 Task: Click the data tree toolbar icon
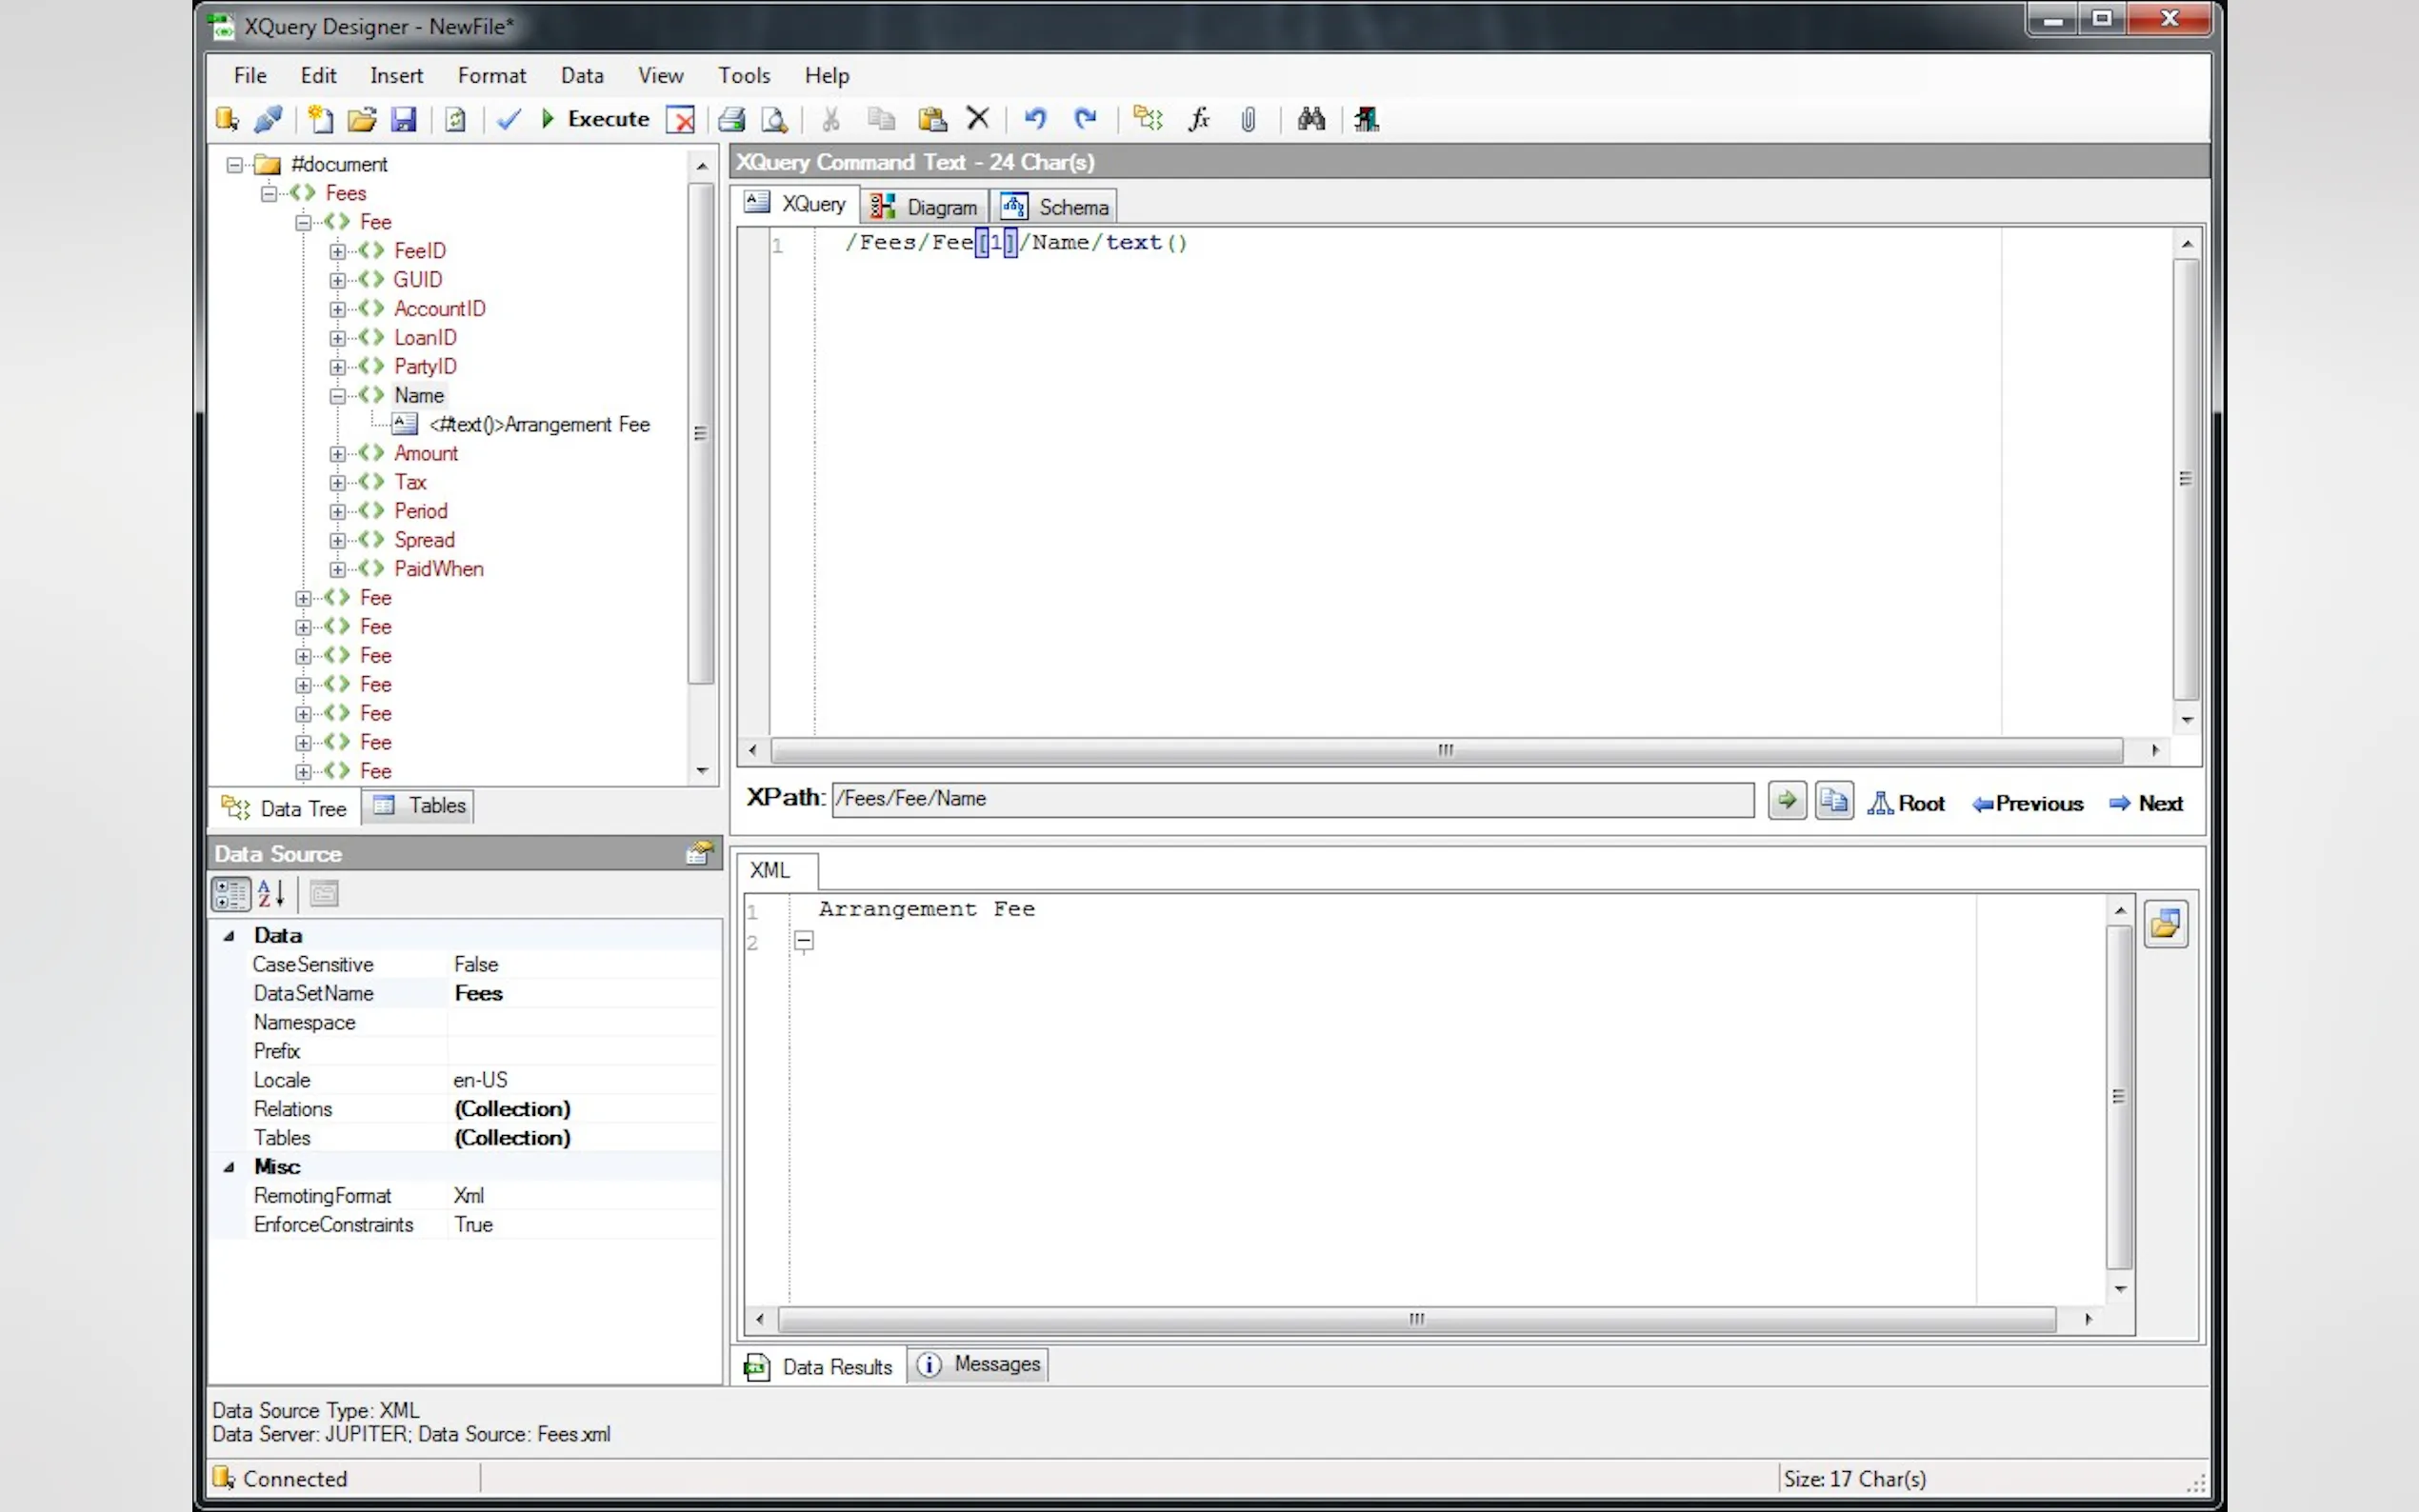(1147, 119)
